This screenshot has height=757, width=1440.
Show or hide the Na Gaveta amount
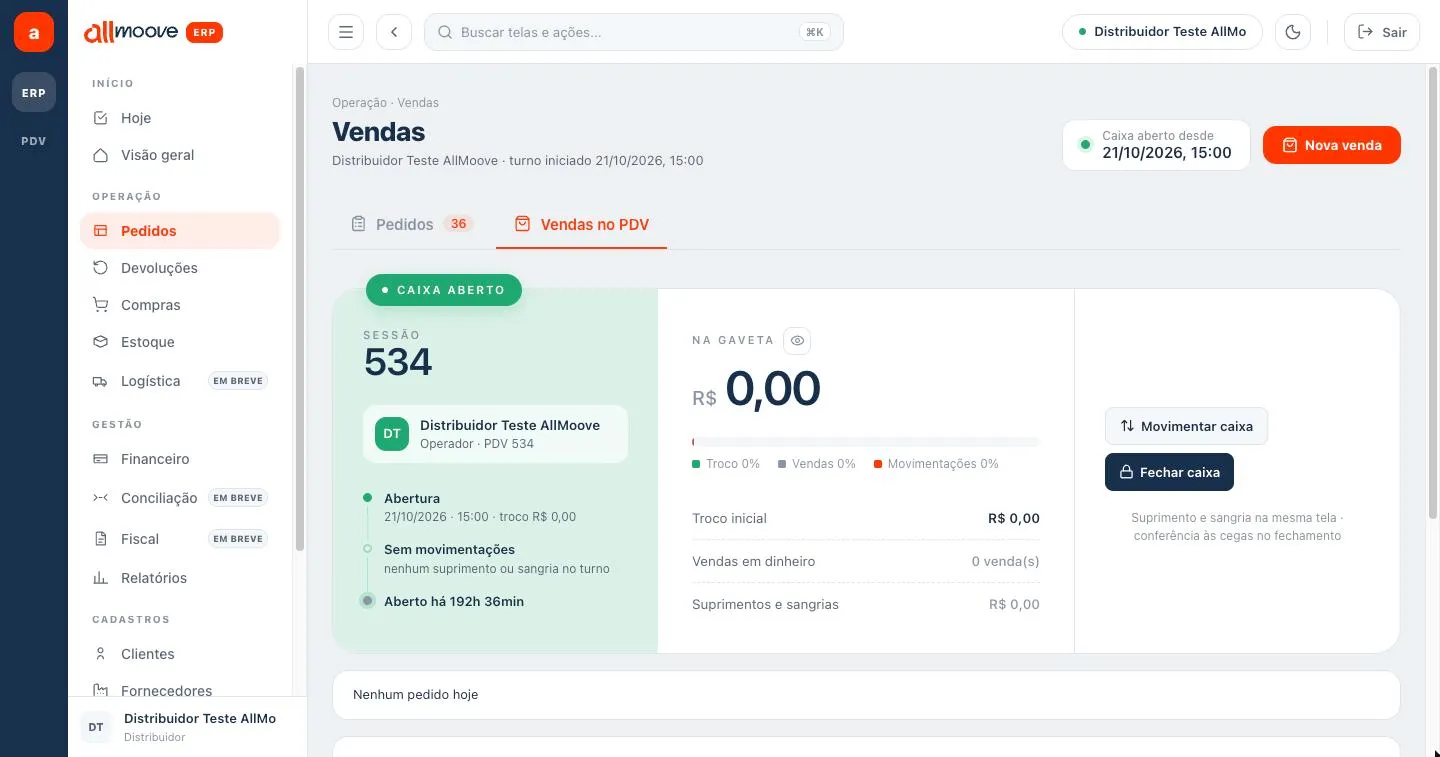(x=797, y=341)
